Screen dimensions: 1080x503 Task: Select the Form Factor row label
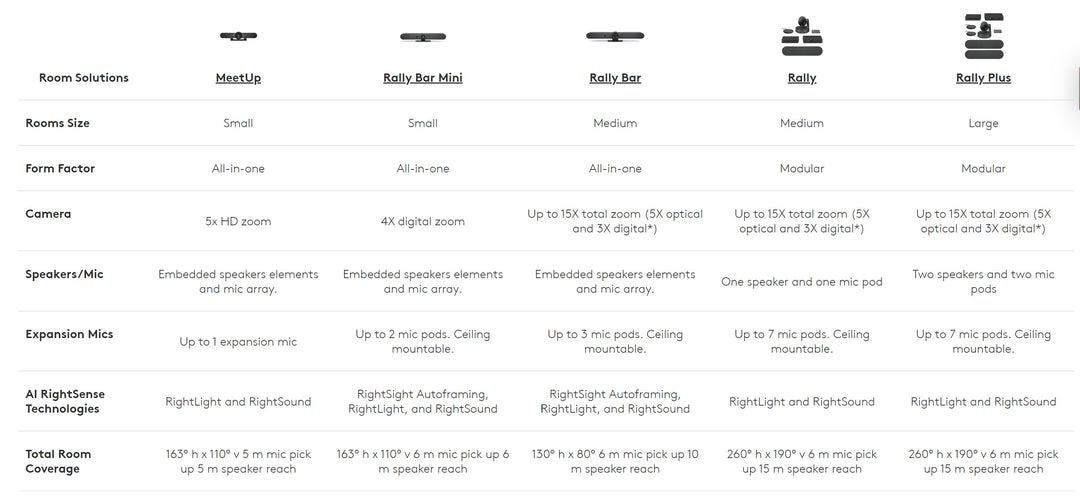tap(60, 169)
